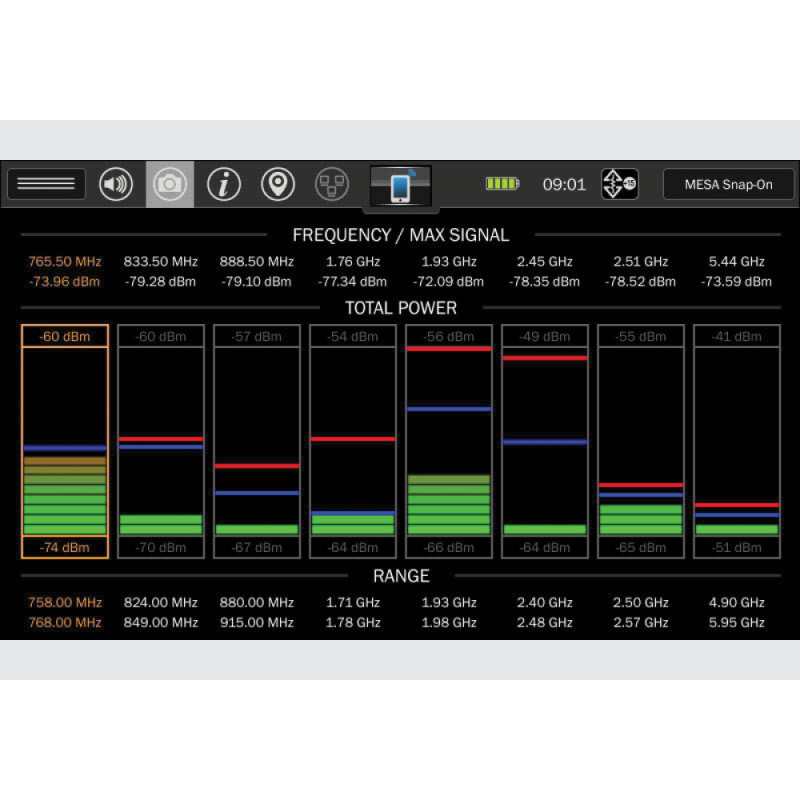Select the mobile phone mode tab
Image resolution: width=800 pixels, height=800 pixels.
(401, 186)
